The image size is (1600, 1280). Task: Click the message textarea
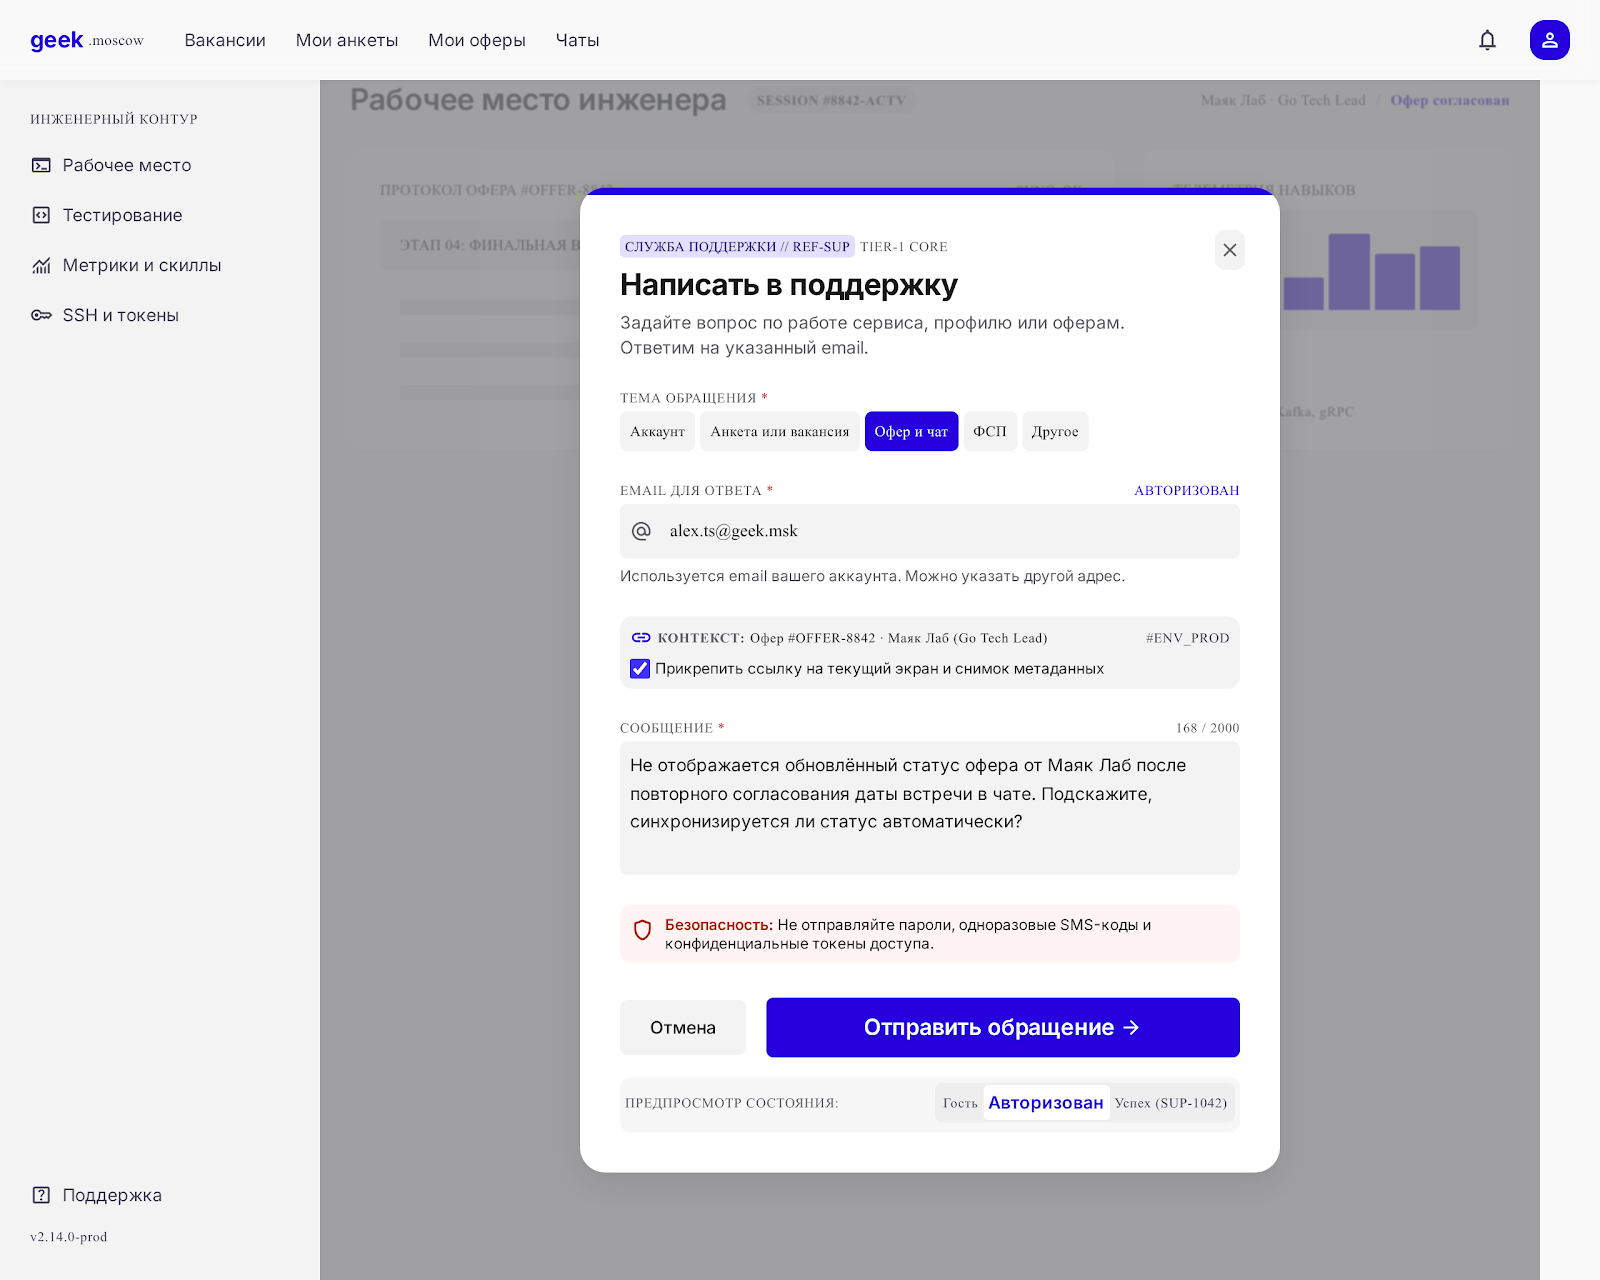[x=930, y=808]
